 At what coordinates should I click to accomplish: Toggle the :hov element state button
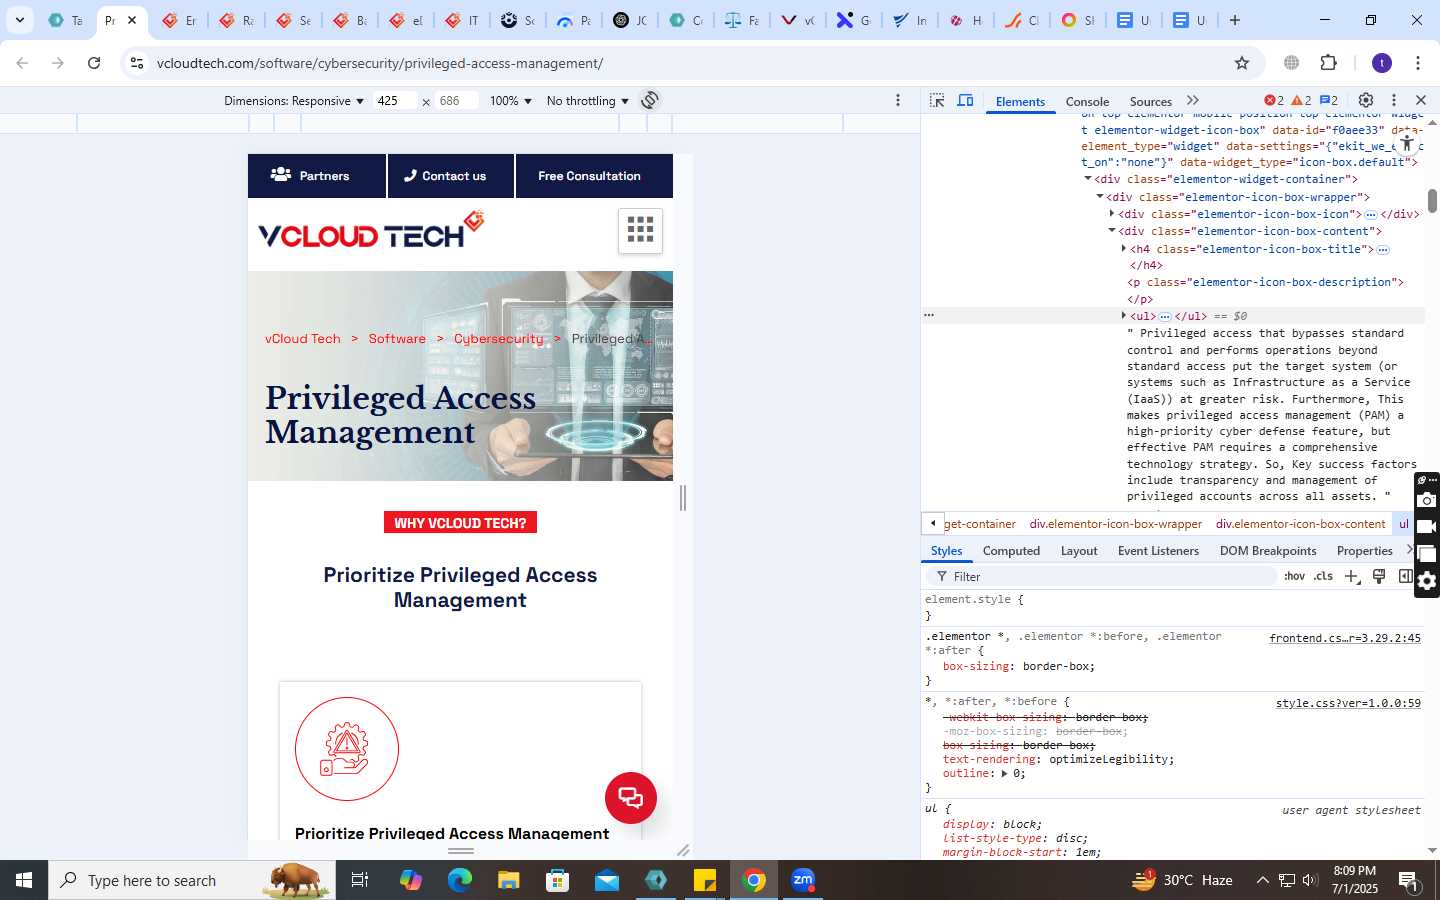coord(1295,577)
